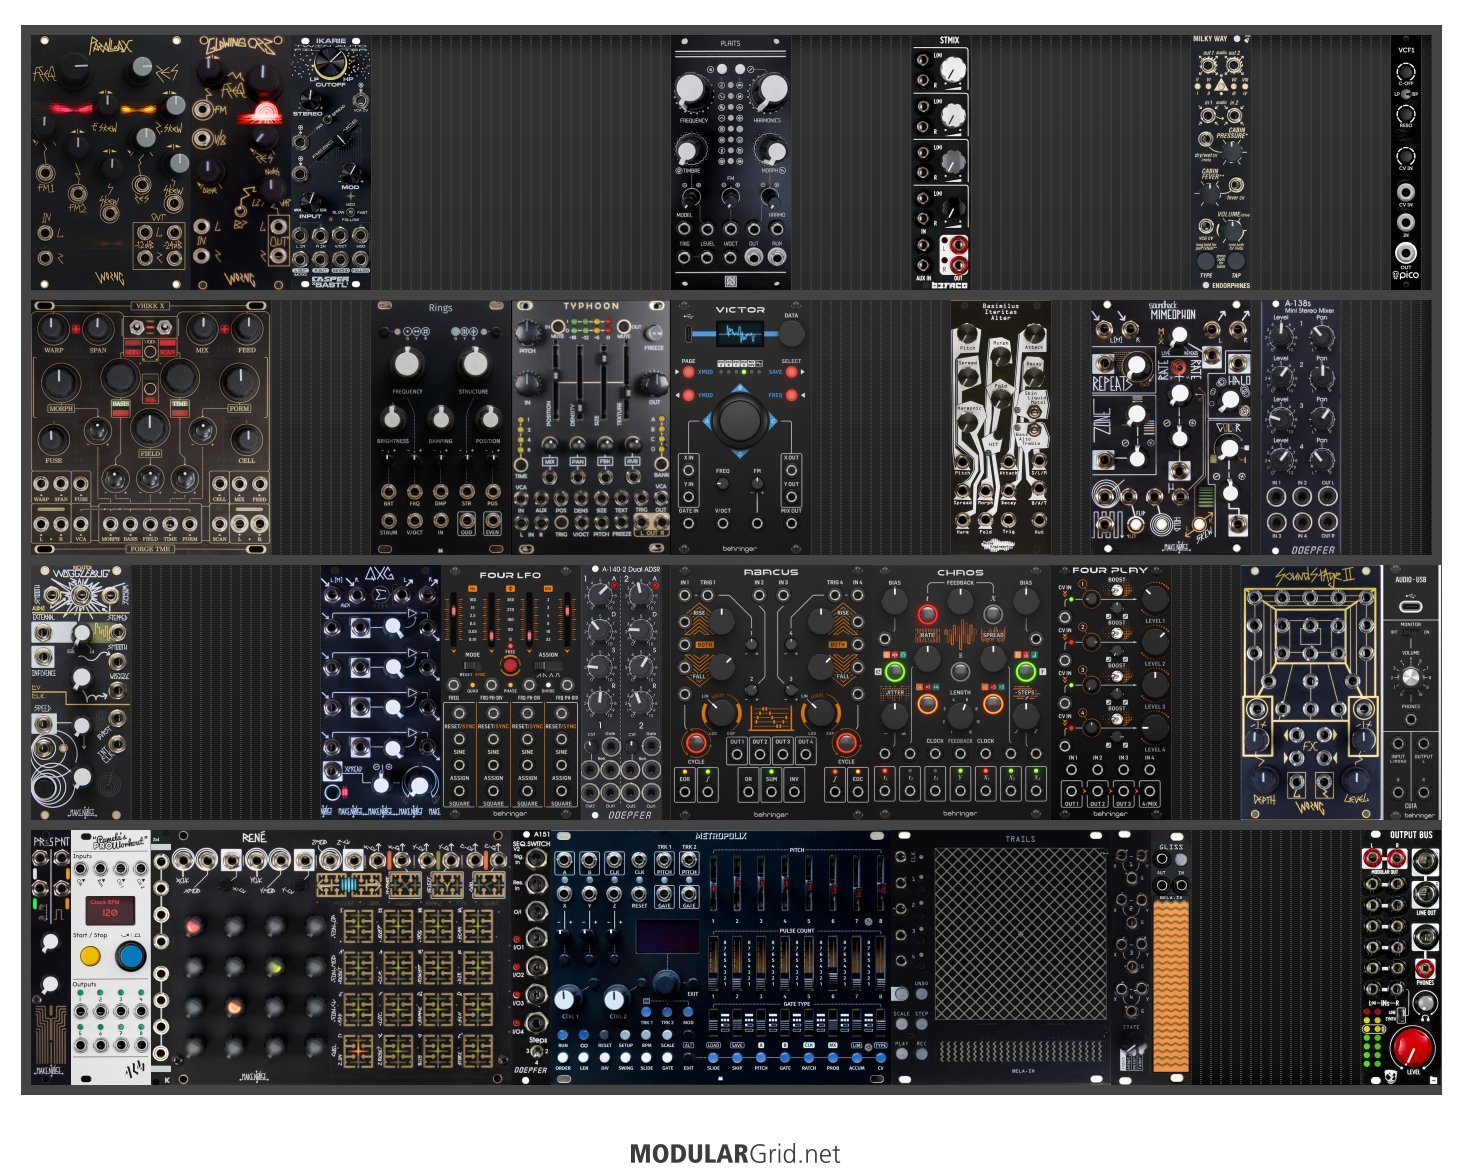Click the Metropolix CTRL 2 knob

click(616, 998)
